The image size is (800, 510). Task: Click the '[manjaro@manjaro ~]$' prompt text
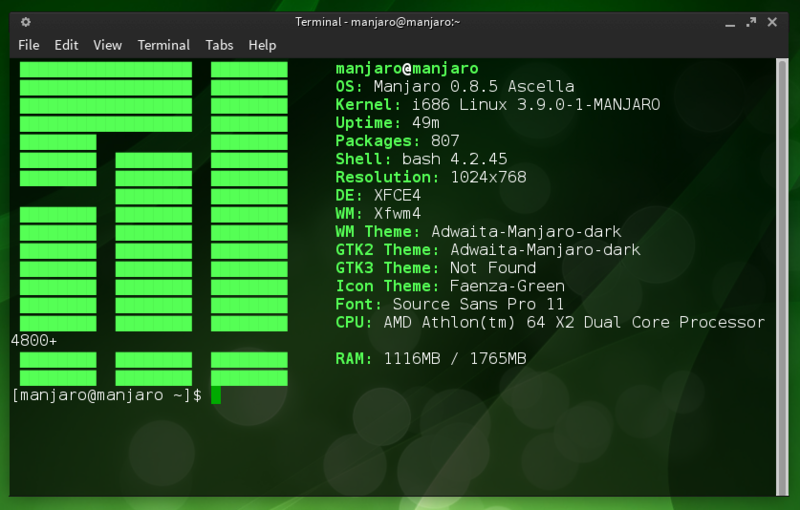click(107, 395)
